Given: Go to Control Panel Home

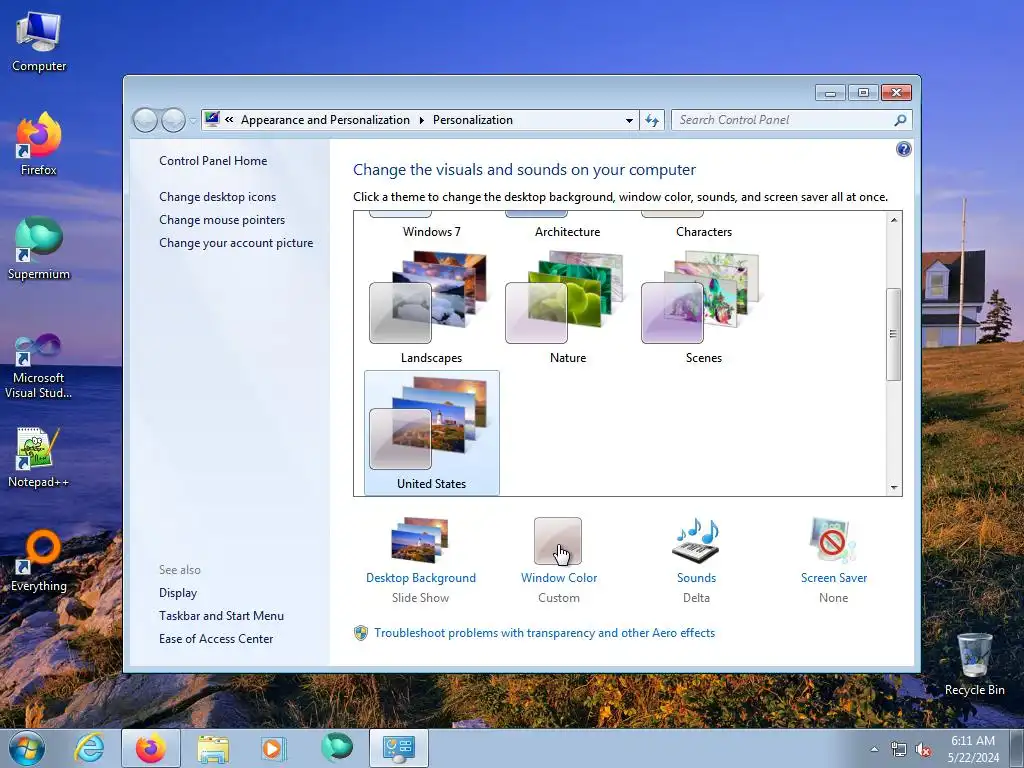Looking at the screenshot, I should (213, 161).
